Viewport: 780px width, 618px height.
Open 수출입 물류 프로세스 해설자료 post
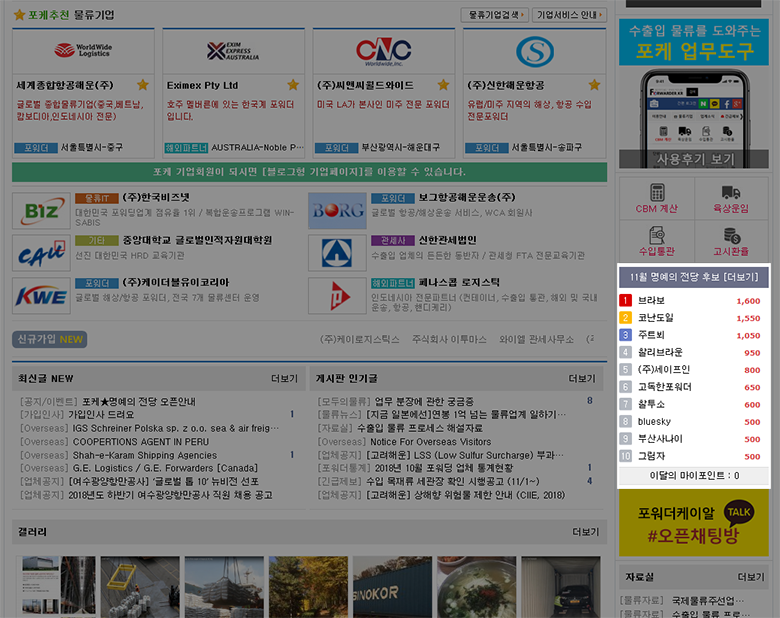tap(420, 428)
